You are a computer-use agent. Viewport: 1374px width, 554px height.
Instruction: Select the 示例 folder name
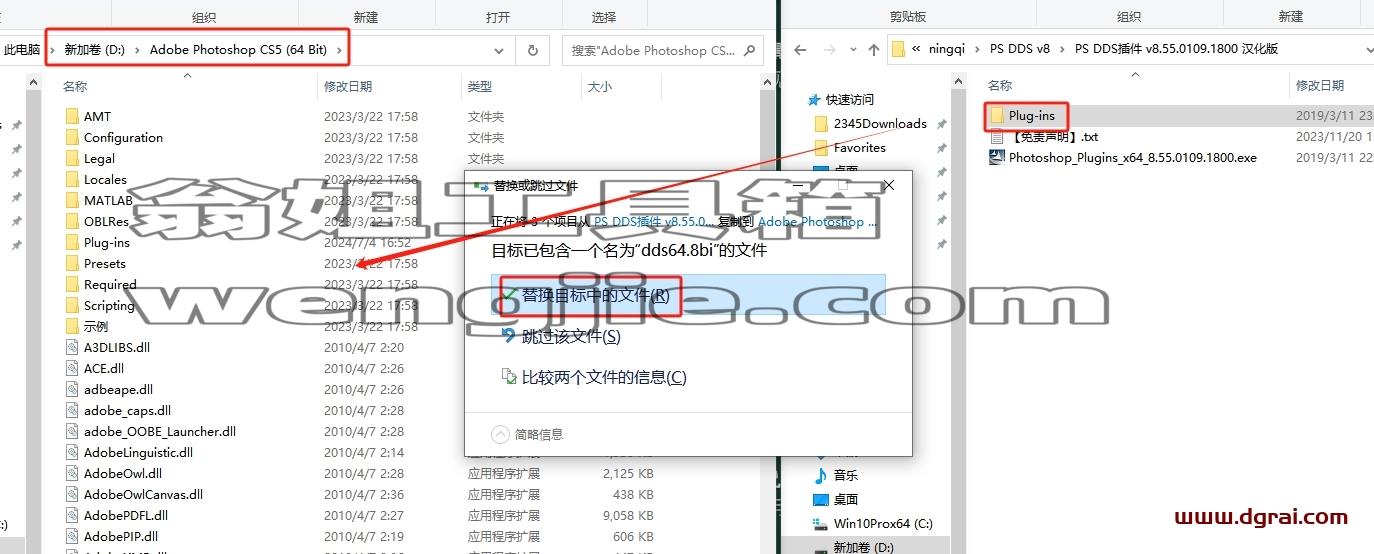point(96,326)
